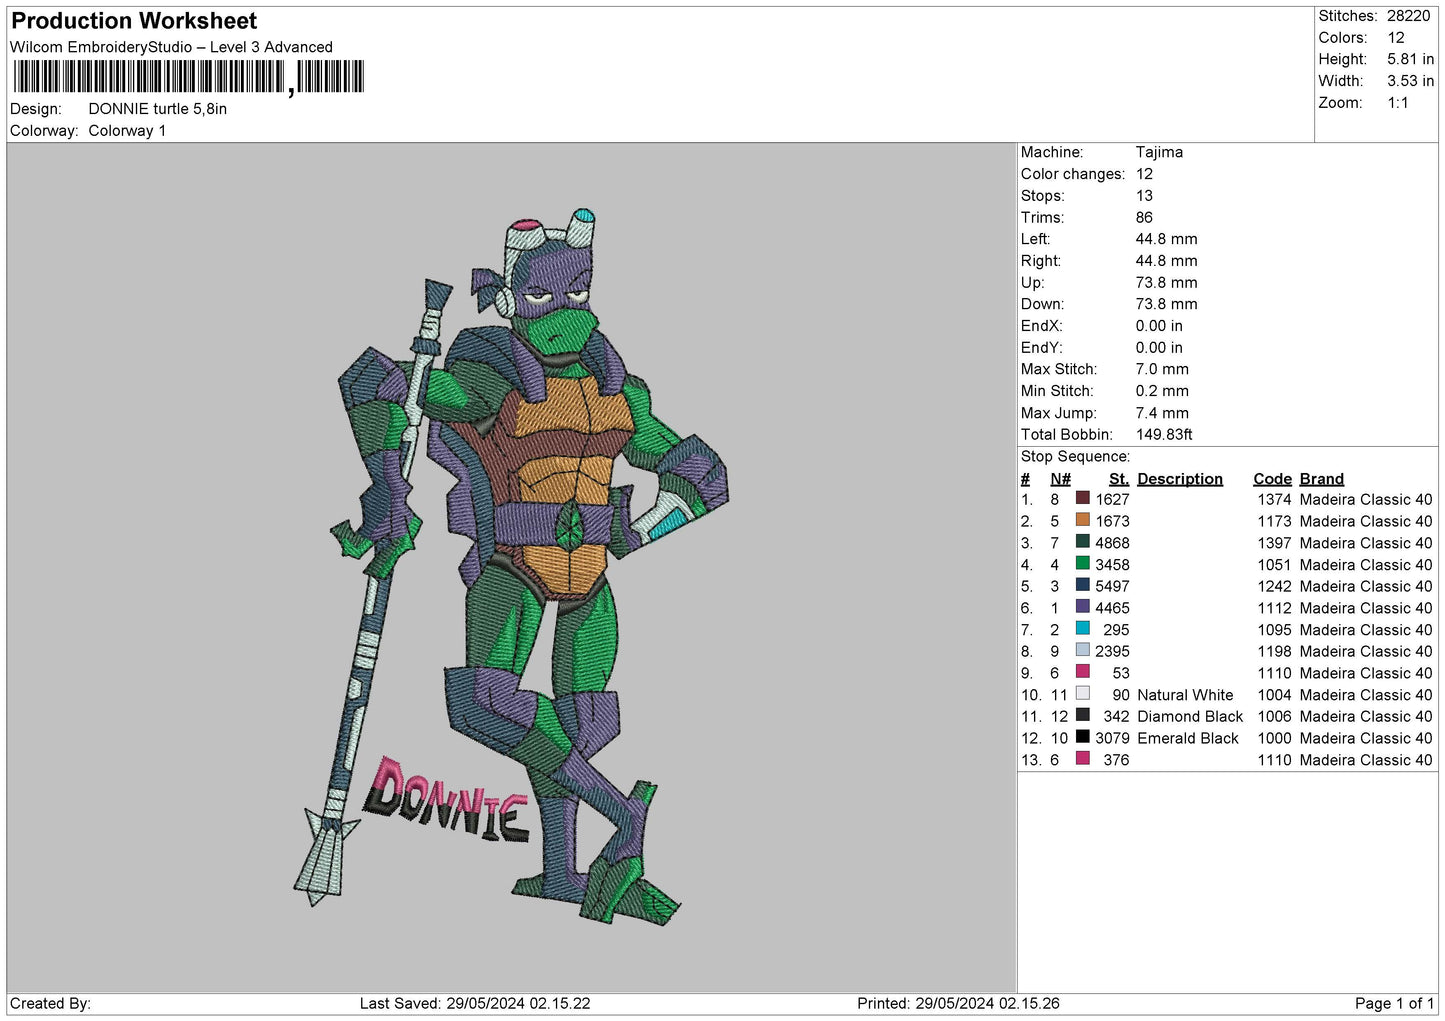1445x1021 pixels.
Task: Click the Height value 5.81 in
Action: coord(1410,60)
